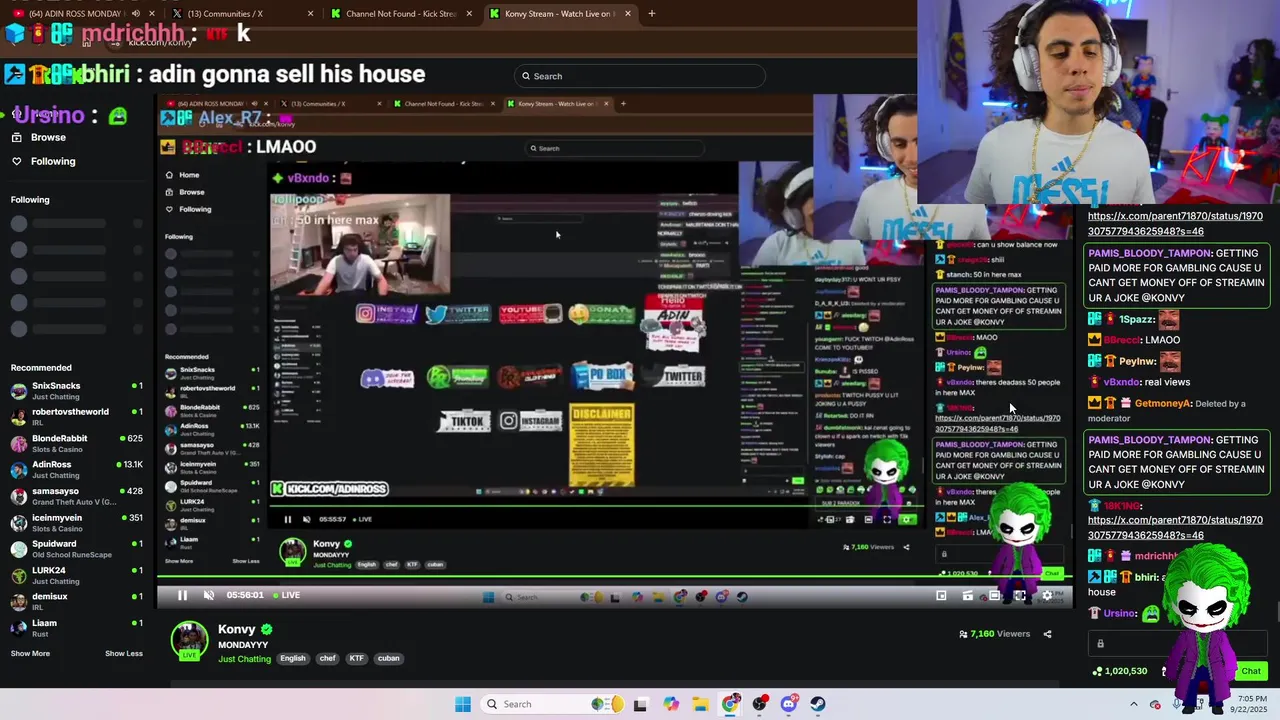The height and width of the screenshot is (720, 1280).
Task: Open demisux recommended channel
Action: coord(76,601)
